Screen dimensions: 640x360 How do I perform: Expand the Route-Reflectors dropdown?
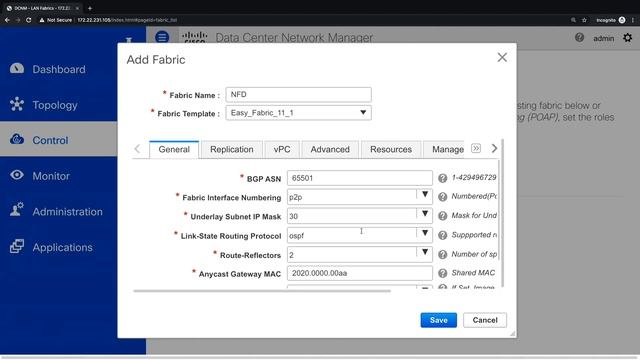pos(425,252)
